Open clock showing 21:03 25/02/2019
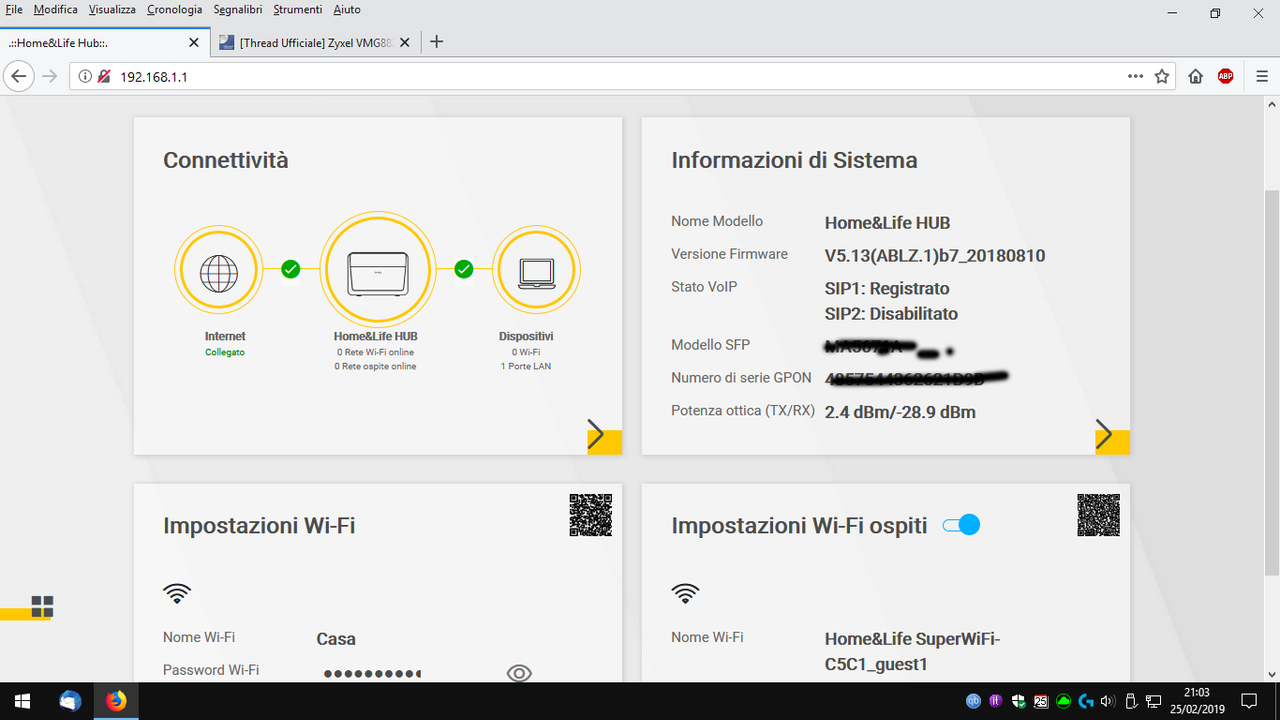The image size is (1280, 720). pos(1197,701)
